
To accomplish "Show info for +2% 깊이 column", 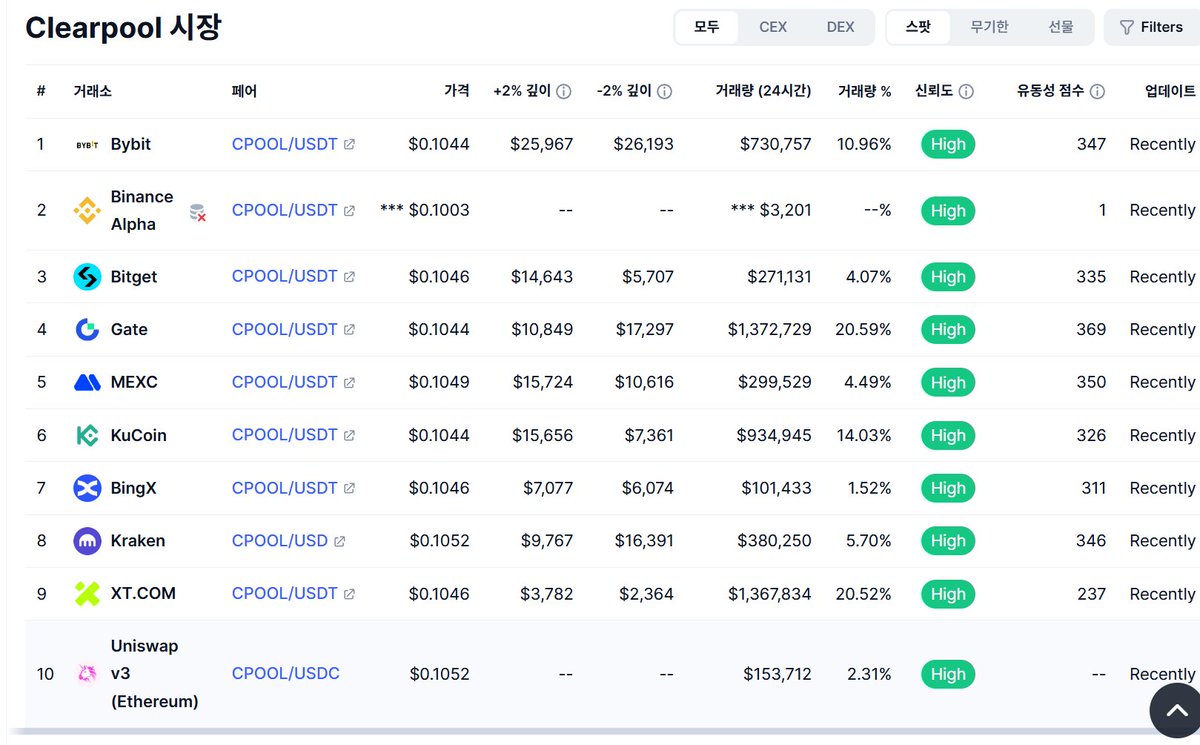I will tap(564, 91).
